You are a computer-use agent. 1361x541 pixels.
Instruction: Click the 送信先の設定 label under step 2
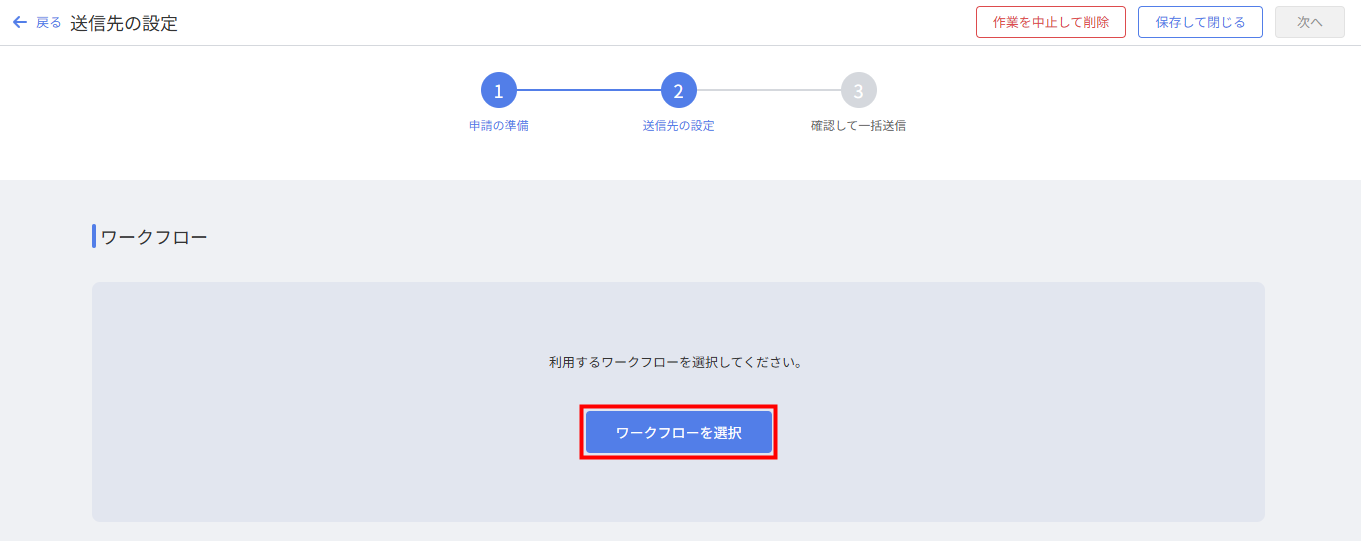678,126
